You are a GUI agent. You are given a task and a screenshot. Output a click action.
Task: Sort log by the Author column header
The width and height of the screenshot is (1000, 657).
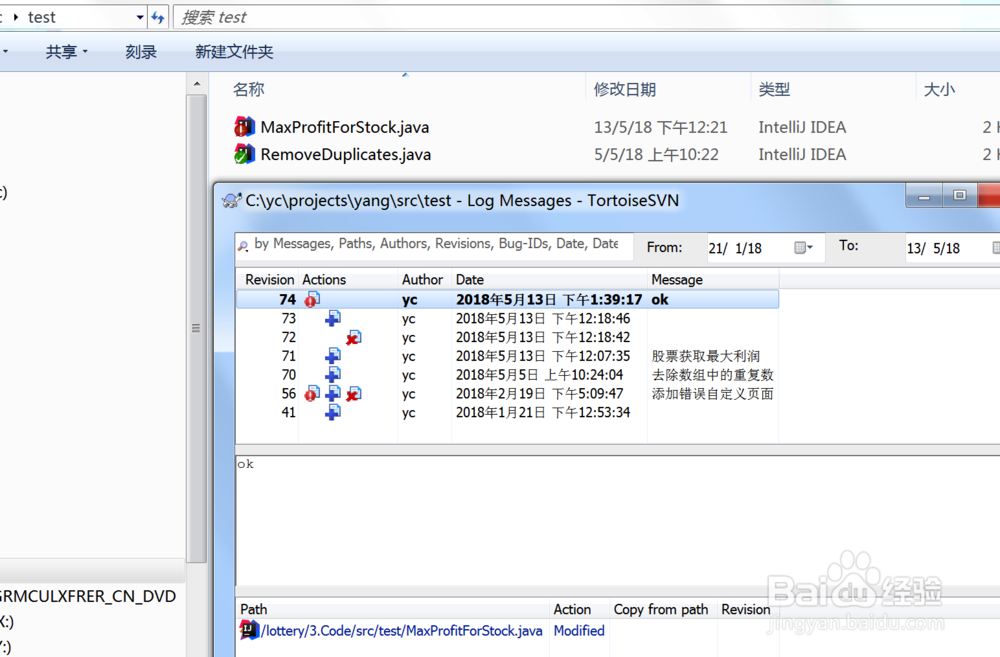(424, 279)
